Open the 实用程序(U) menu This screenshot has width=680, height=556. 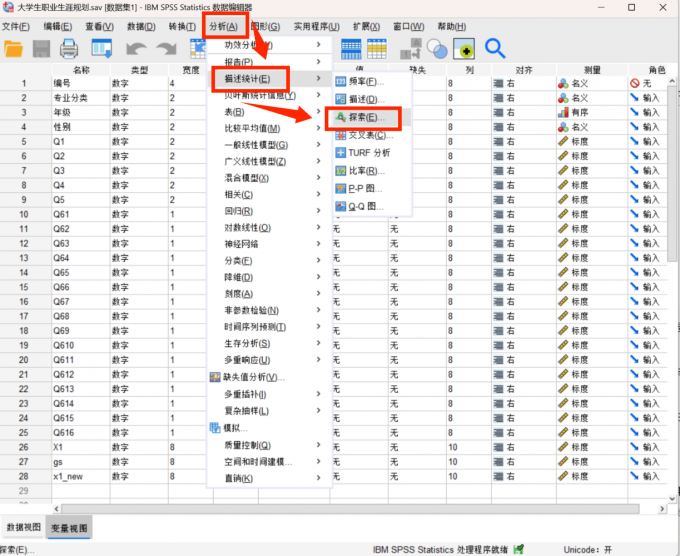(x=317, y=27)
